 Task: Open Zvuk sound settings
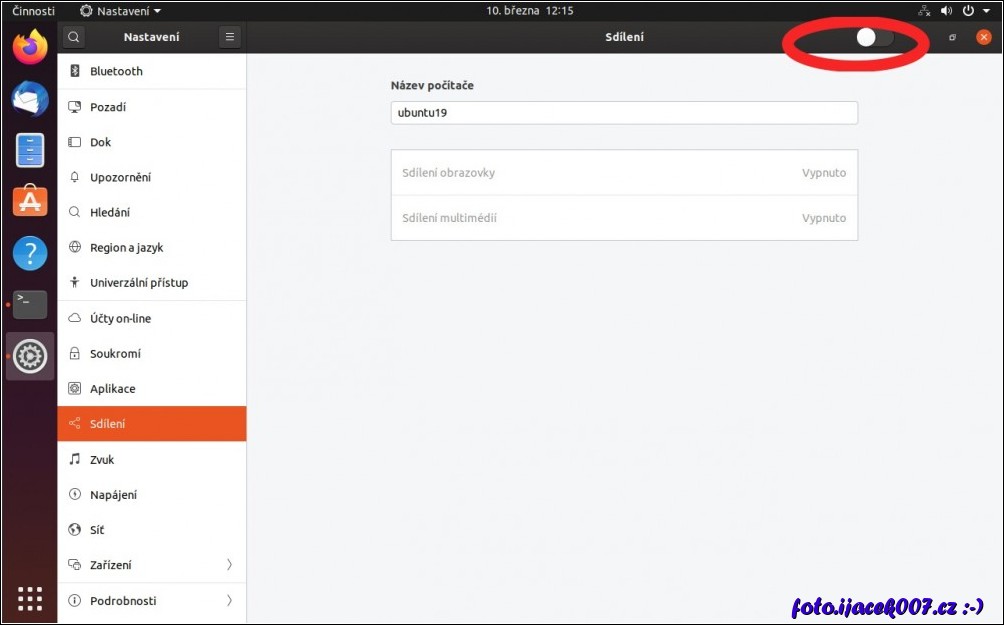coord(102,460)
